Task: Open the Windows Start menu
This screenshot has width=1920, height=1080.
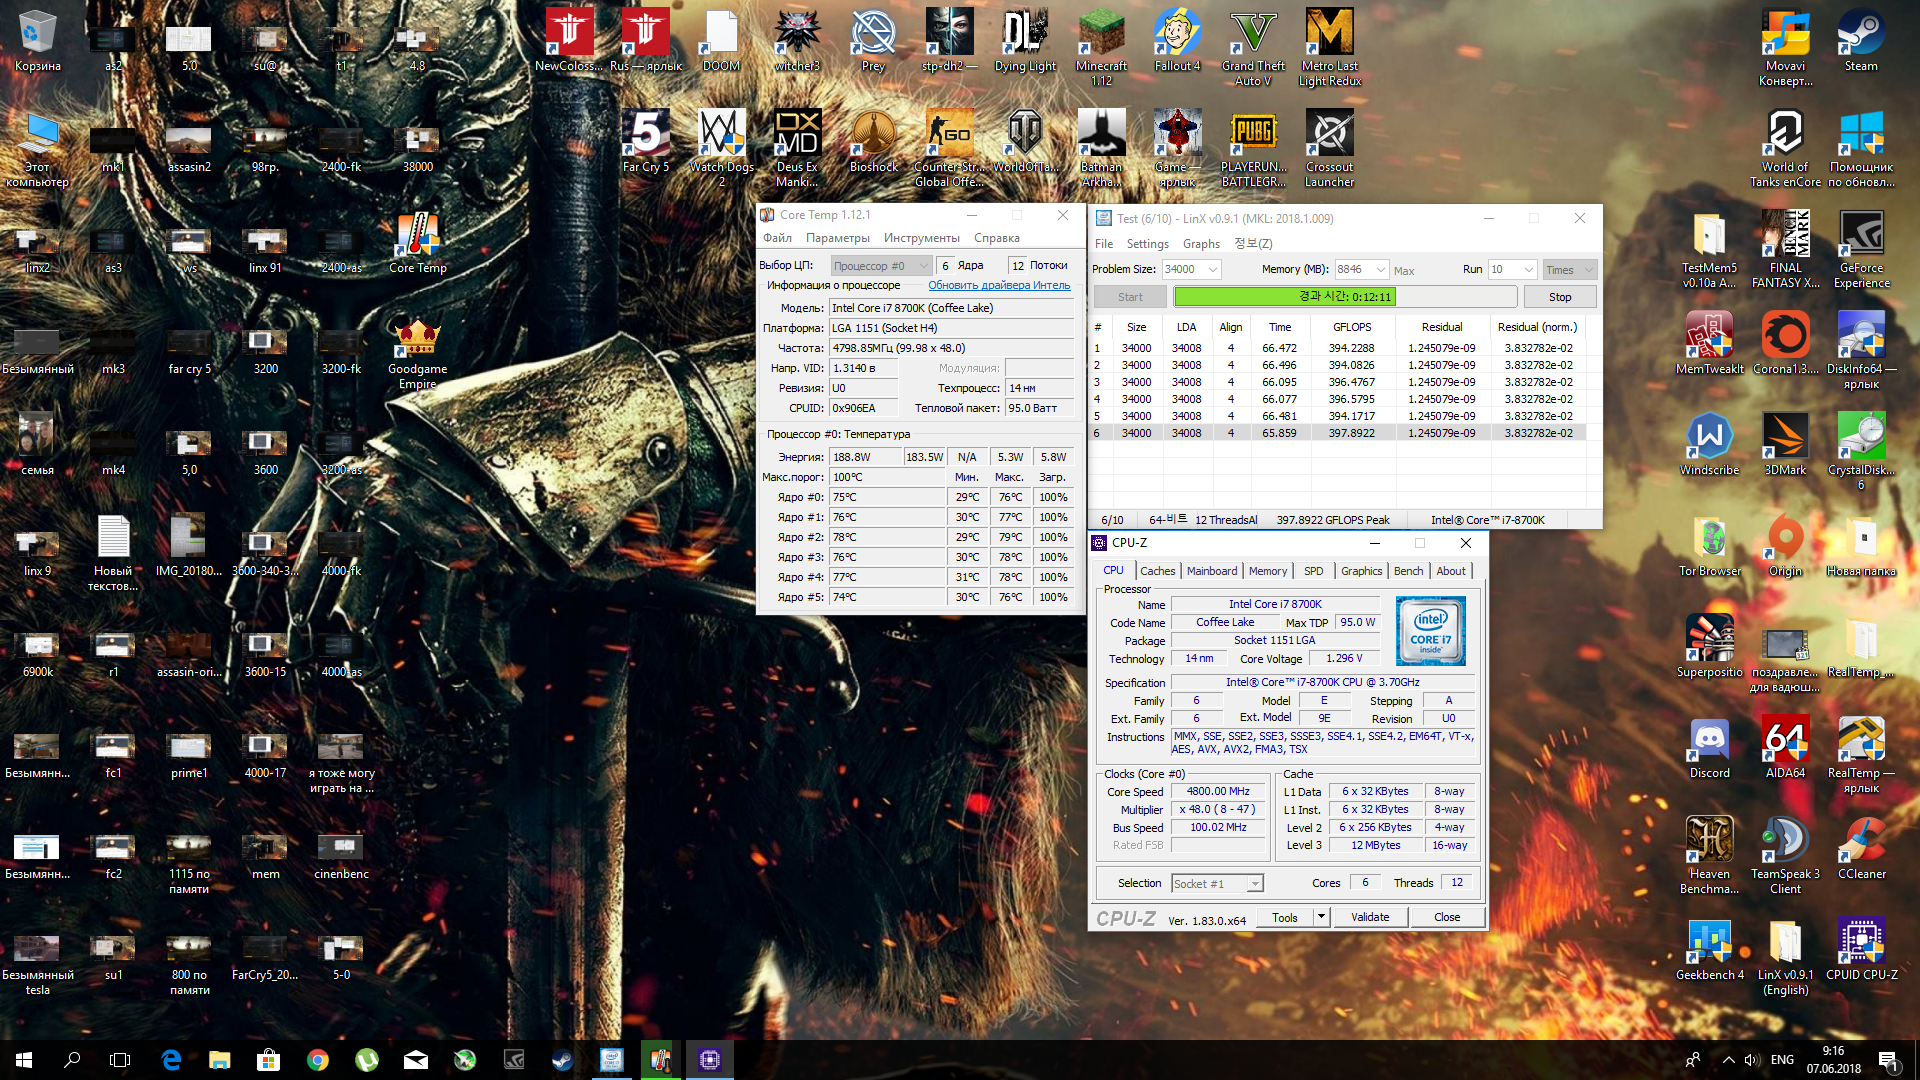Action: point(24,1060)
